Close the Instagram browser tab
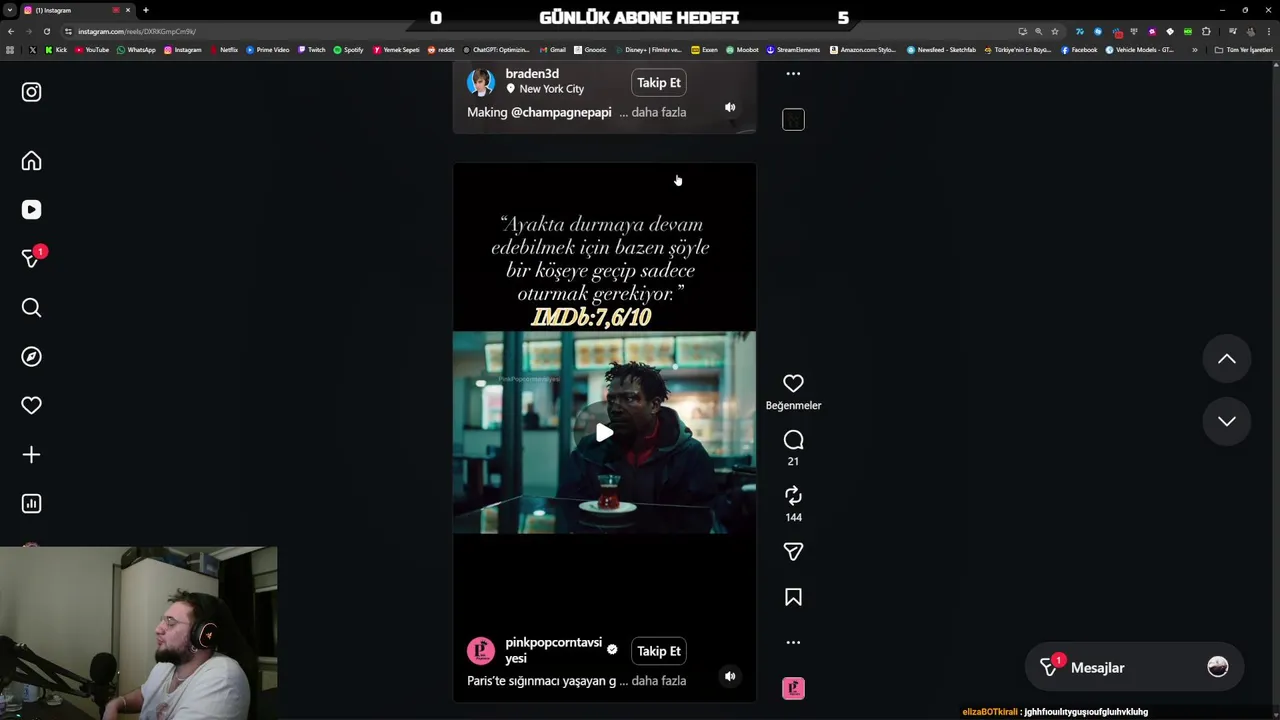Image resolution: width=1280 pixels, height=720 pixels. 128,10
